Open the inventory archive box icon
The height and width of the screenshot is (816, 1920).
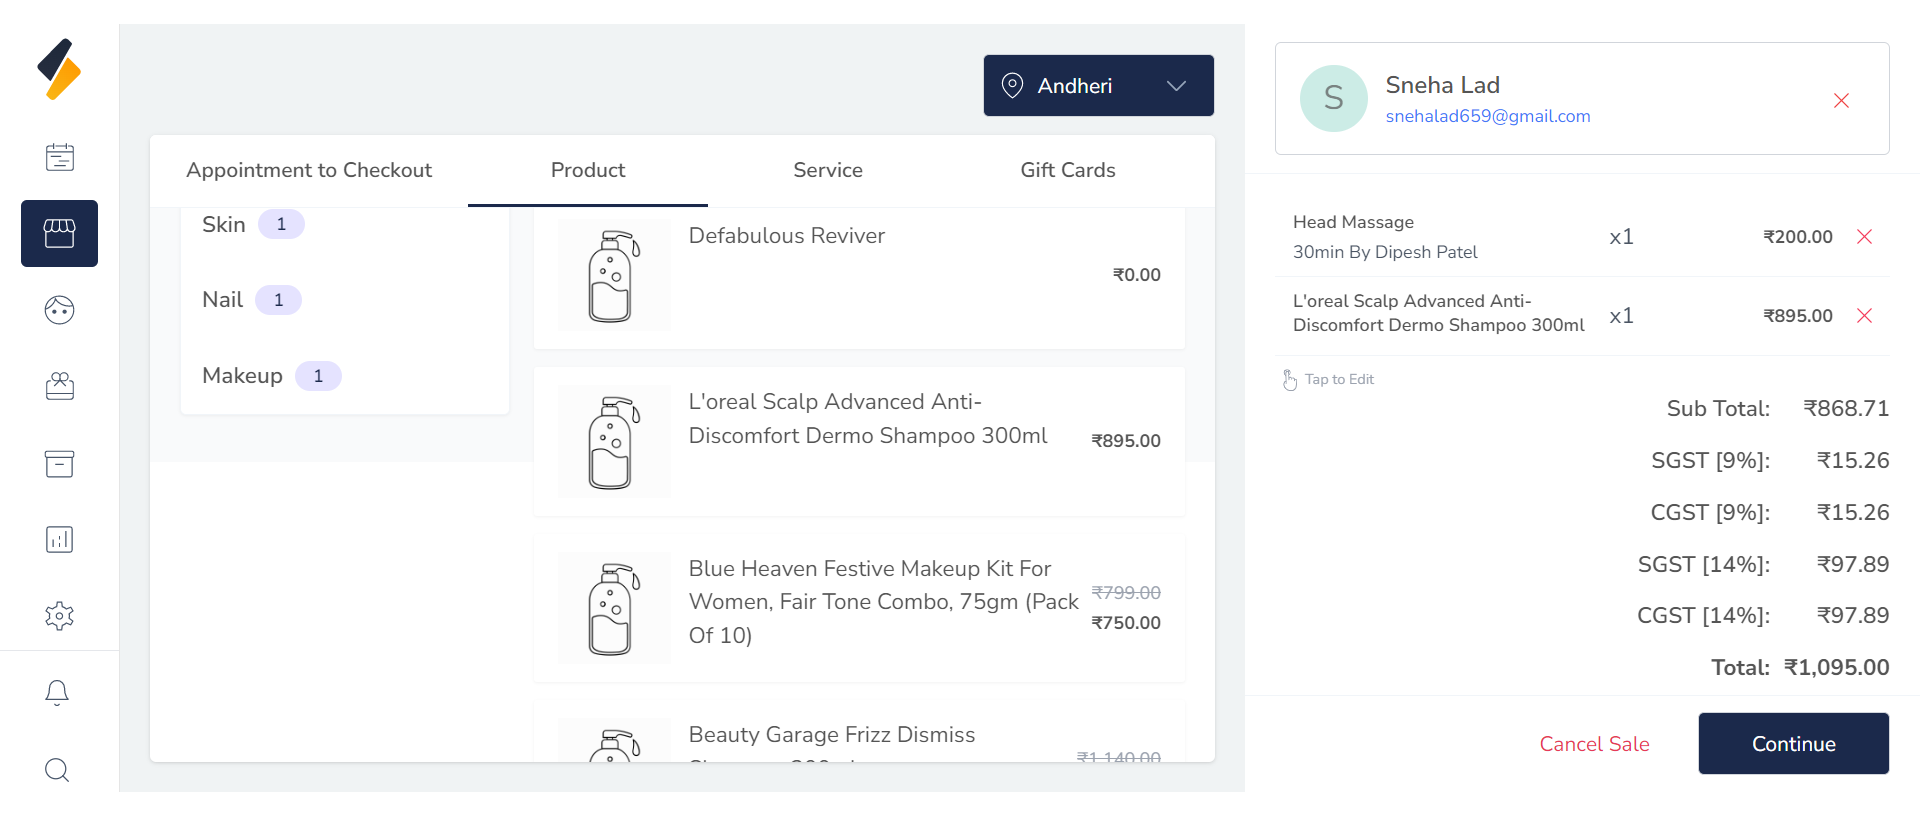point(59,463)
